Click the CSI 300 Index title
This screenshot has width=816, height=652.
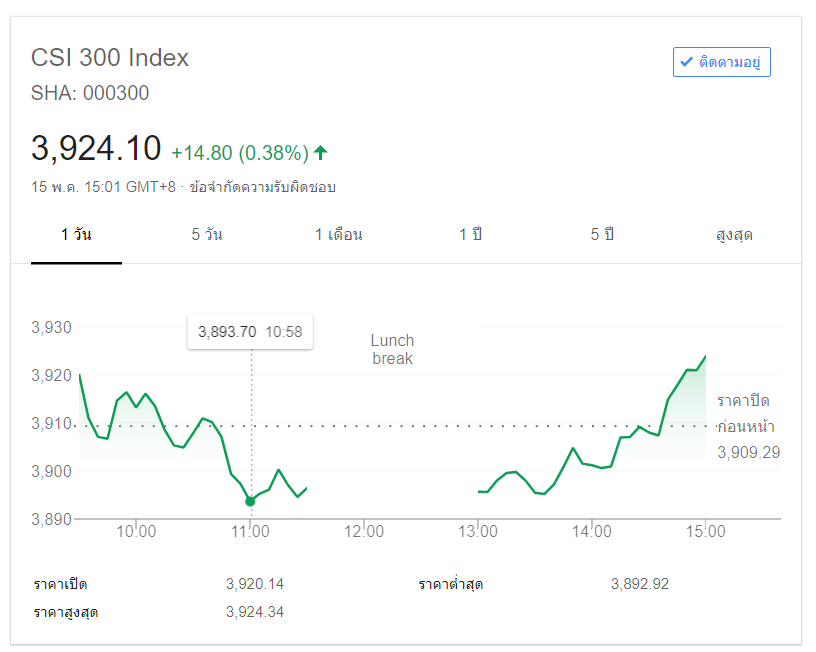[x=110, y=58]
